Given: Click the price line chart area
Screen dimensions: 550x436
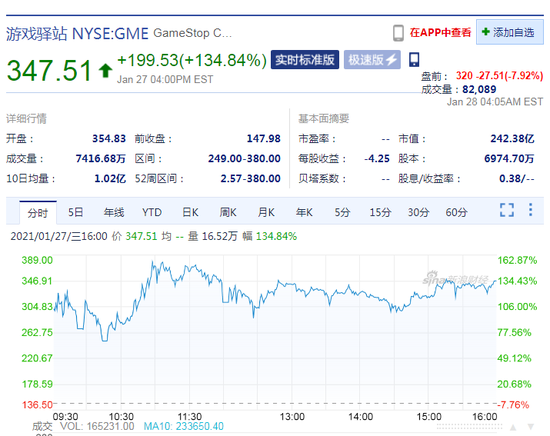Looking at the screenshot, I should [275, 333].
